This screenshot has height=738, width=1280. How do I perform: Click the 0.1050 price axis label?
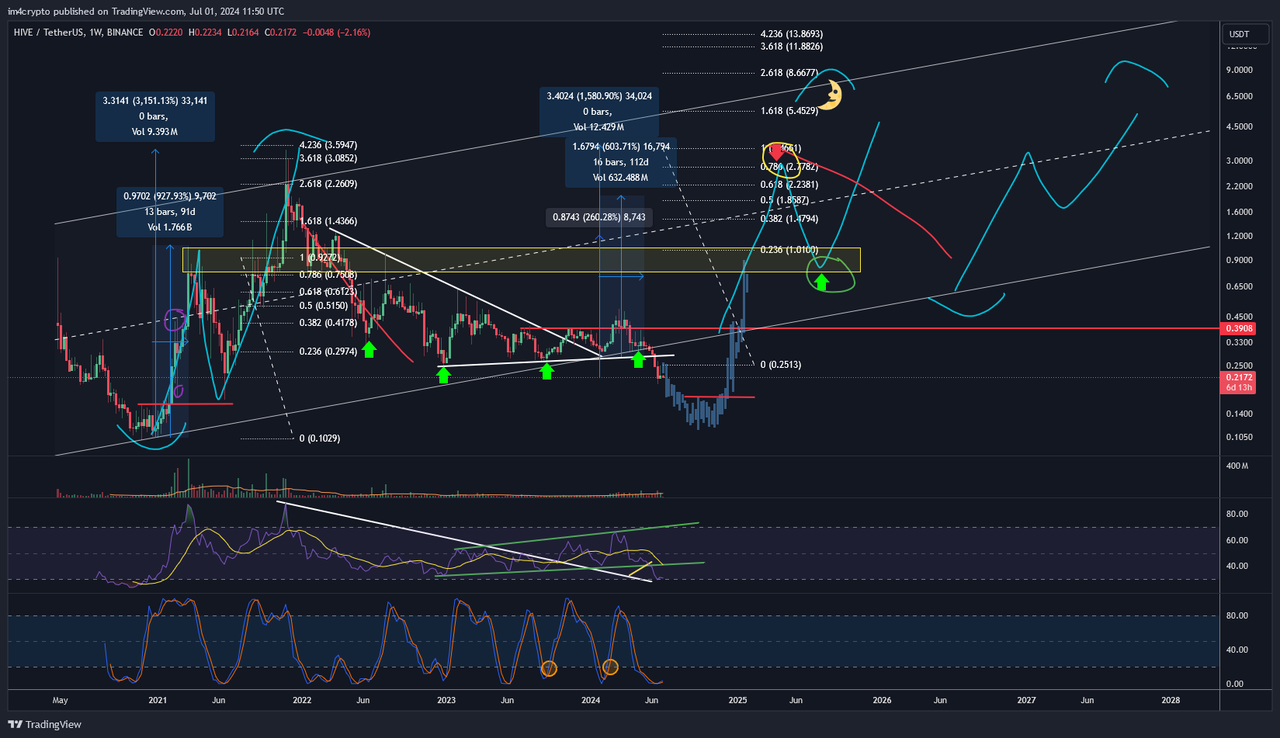(x=1241, y=437)
